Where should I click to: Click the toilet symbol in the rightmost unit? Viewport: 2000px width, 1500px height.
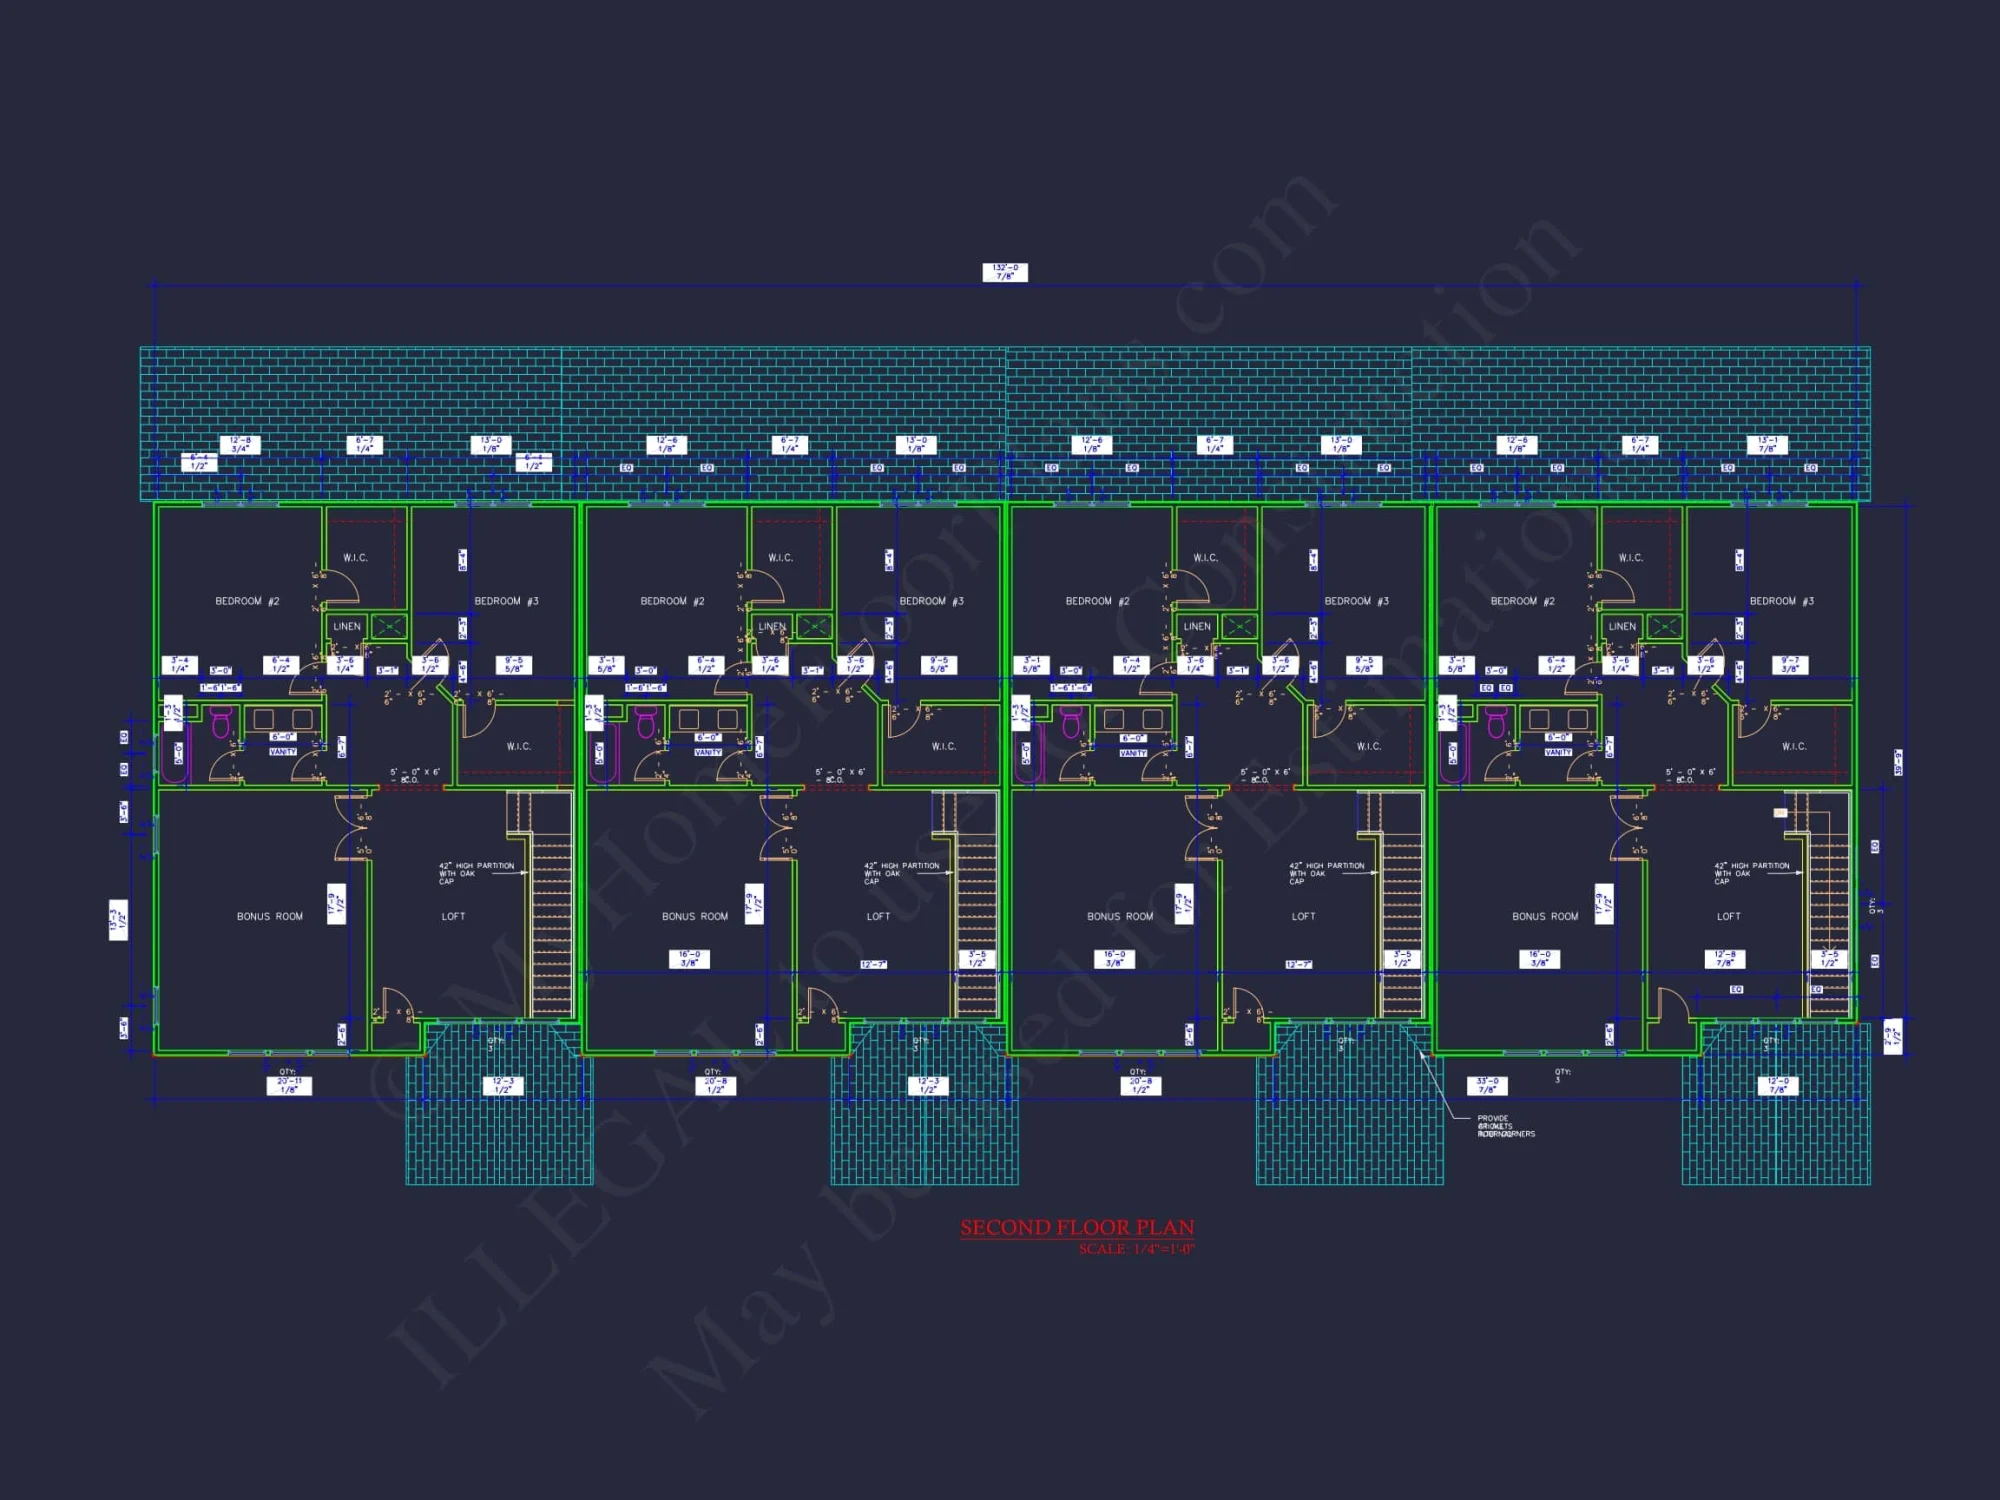point(1497,721)
